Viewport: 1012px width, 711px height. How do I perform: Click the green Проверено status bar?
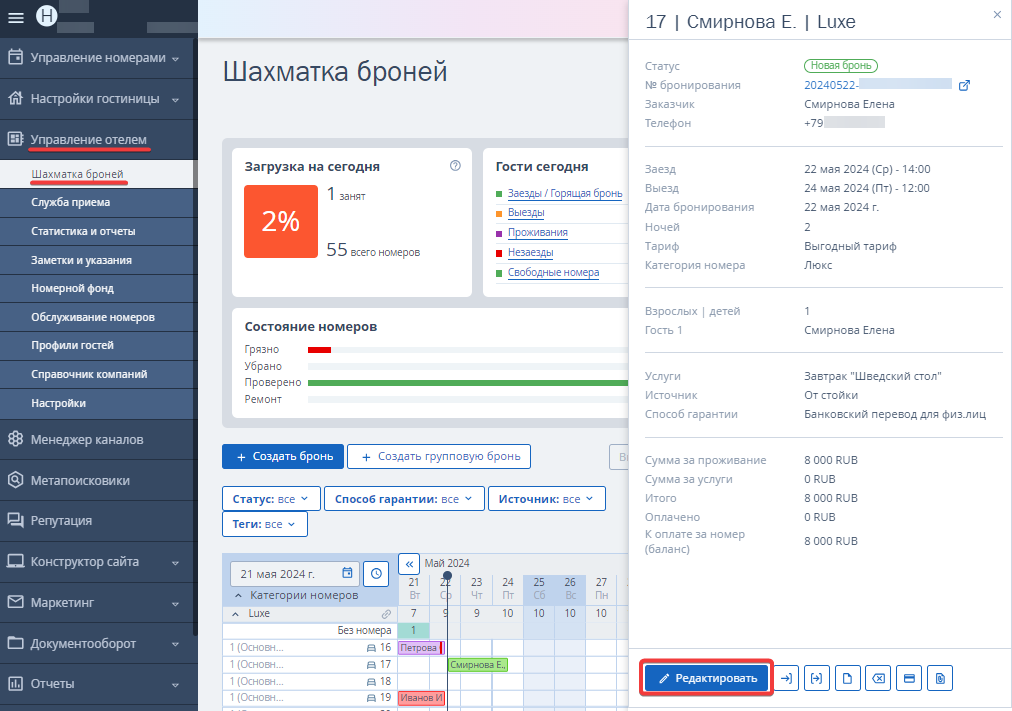pos(468,383)
